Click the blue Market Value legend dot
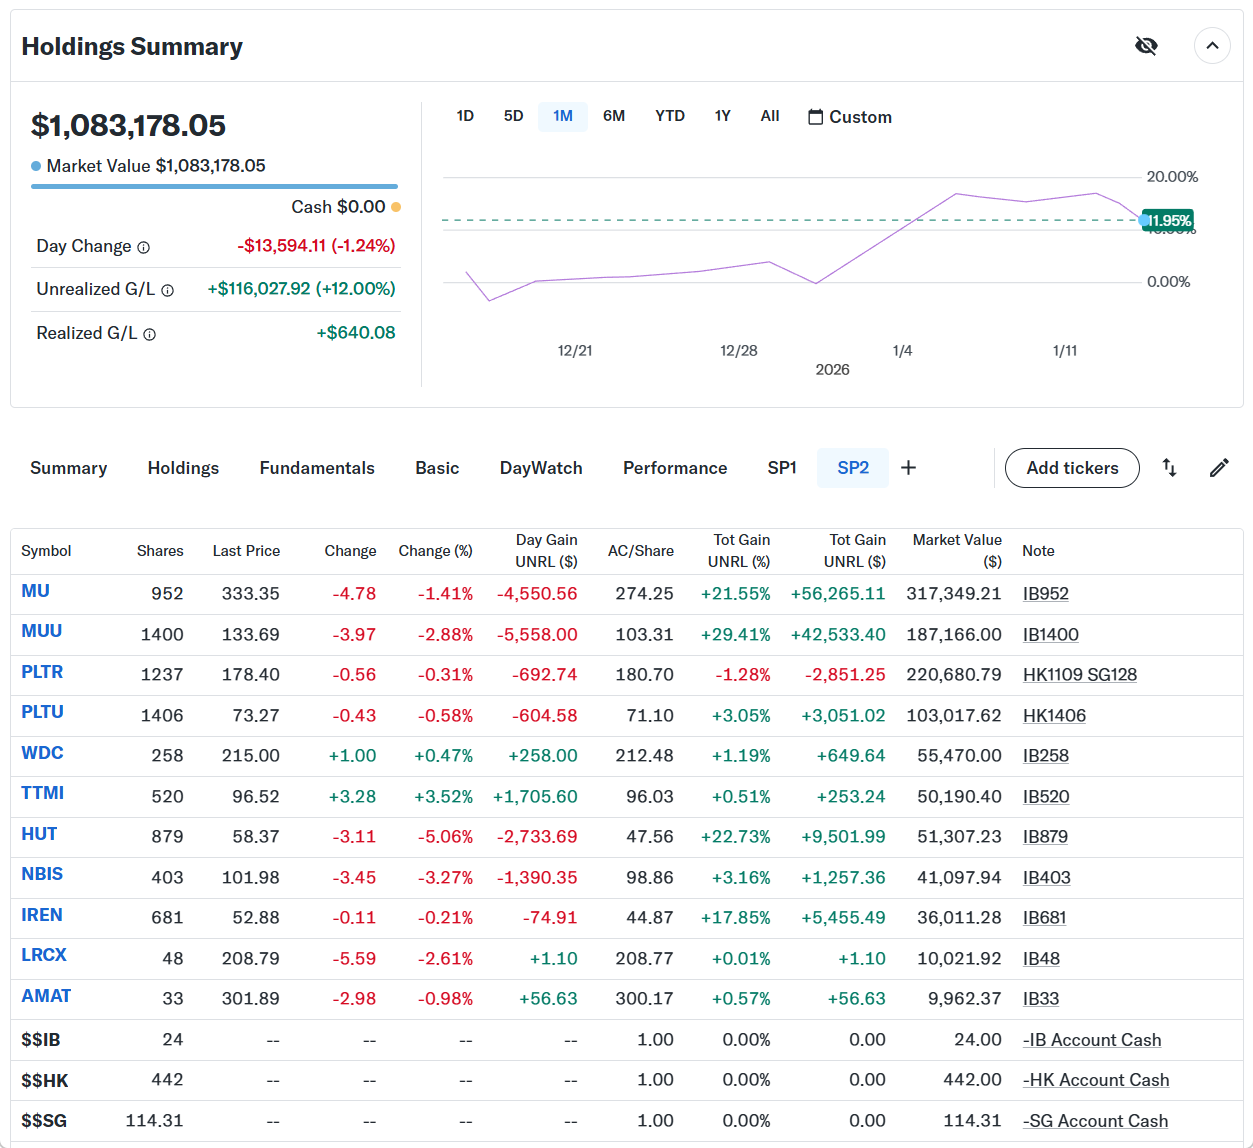Viewport: 1253px width, 1148px height. tap(36, 166)
